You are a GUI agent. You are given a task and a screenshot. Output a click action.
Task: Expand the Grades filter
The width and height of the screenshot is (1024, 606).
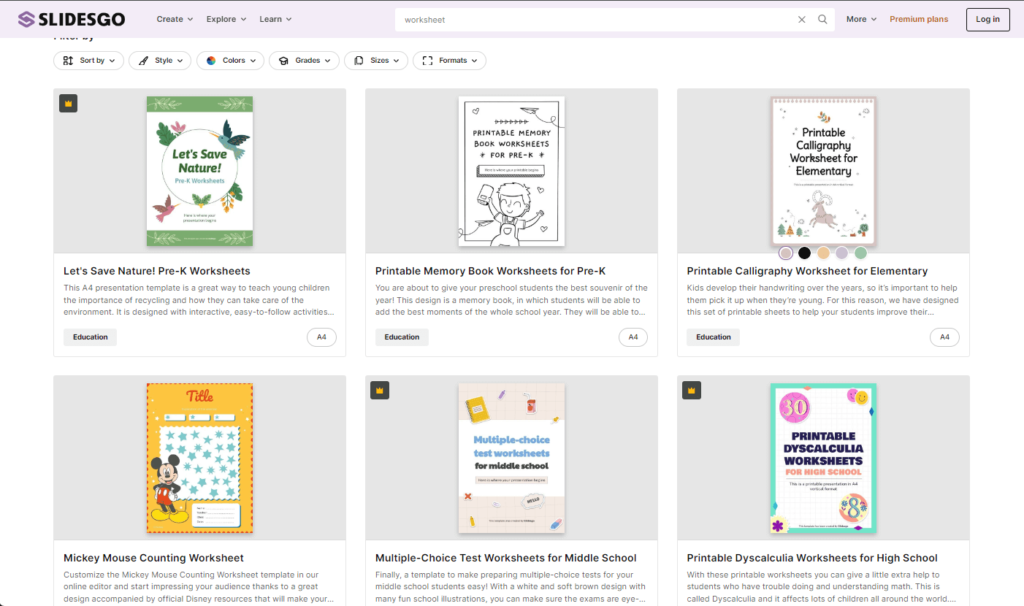pos(304,61)
